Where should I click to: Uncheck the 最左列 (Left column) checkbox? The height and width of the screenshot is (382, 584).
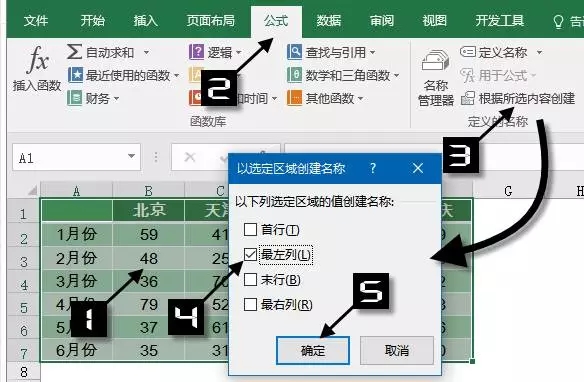tap(250, 255)
